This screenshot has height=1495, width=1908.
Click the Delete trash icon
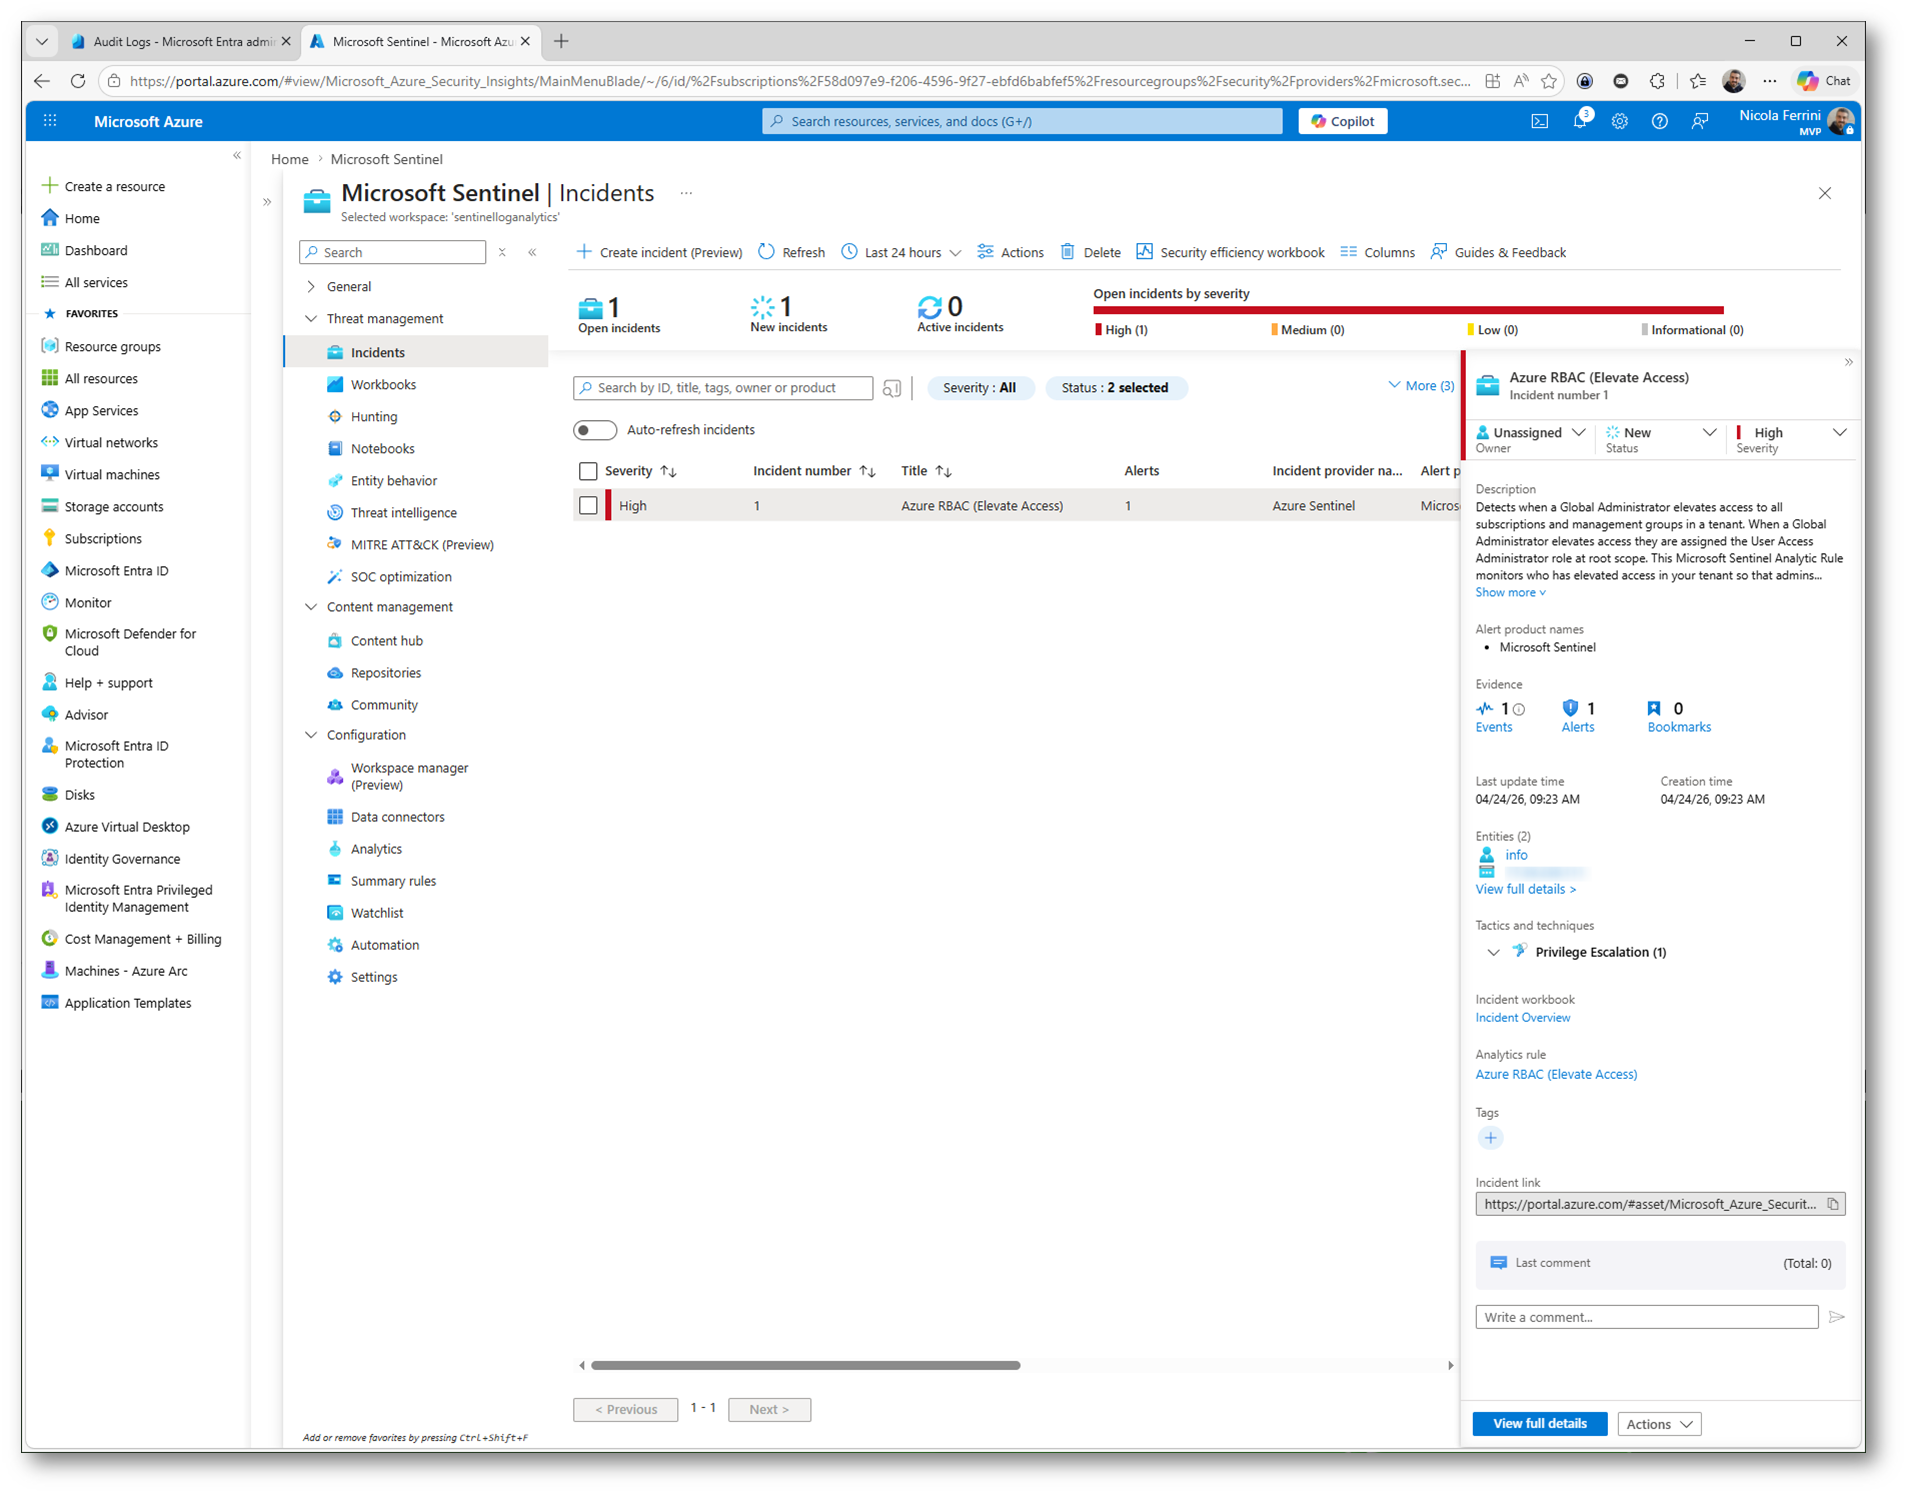click(1068, 252)
